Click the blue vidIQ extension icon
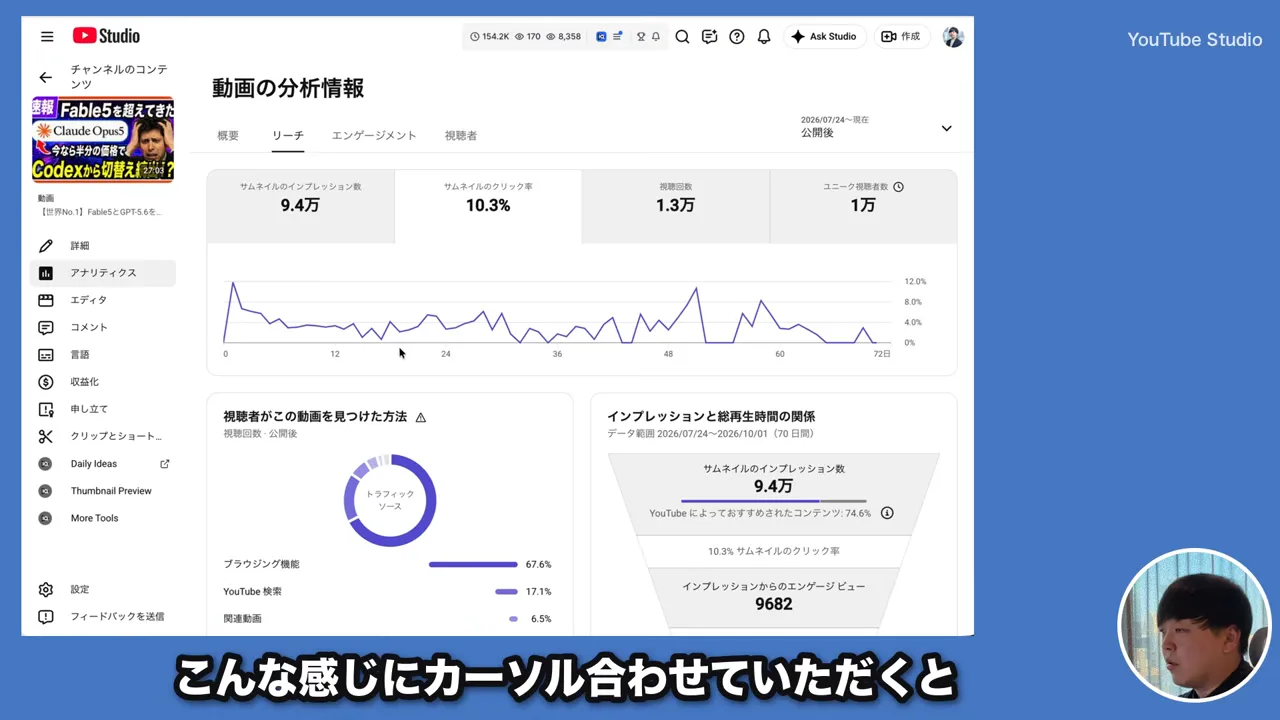This screenshot has height=720, width=1280. pos(601,37)
